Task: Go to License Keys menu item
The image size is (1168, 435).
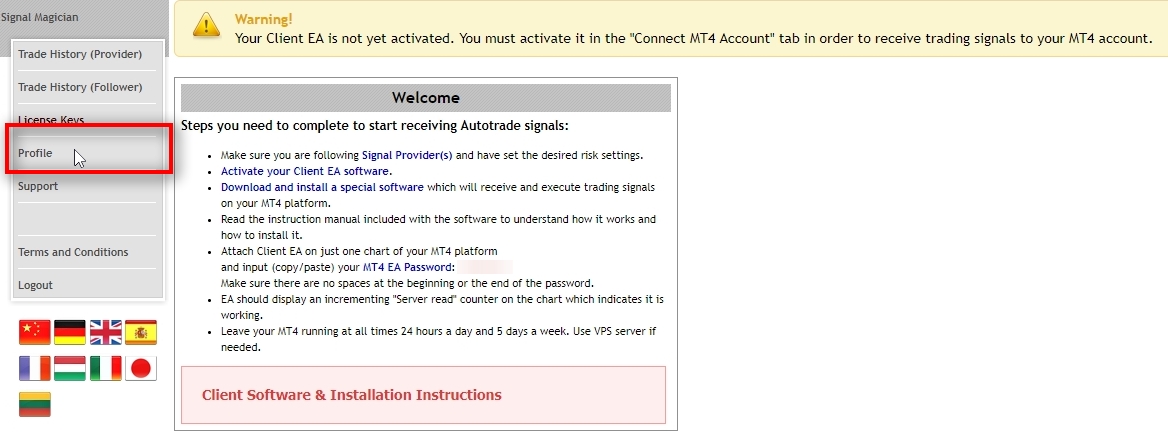Action: pos(51,120)
